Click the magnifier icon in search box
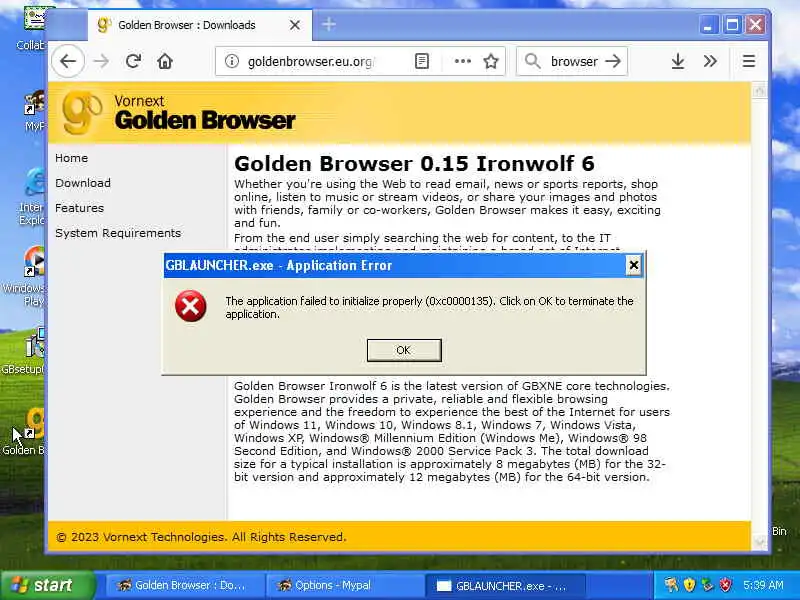 pyautogui.click(x=532, y=61)
